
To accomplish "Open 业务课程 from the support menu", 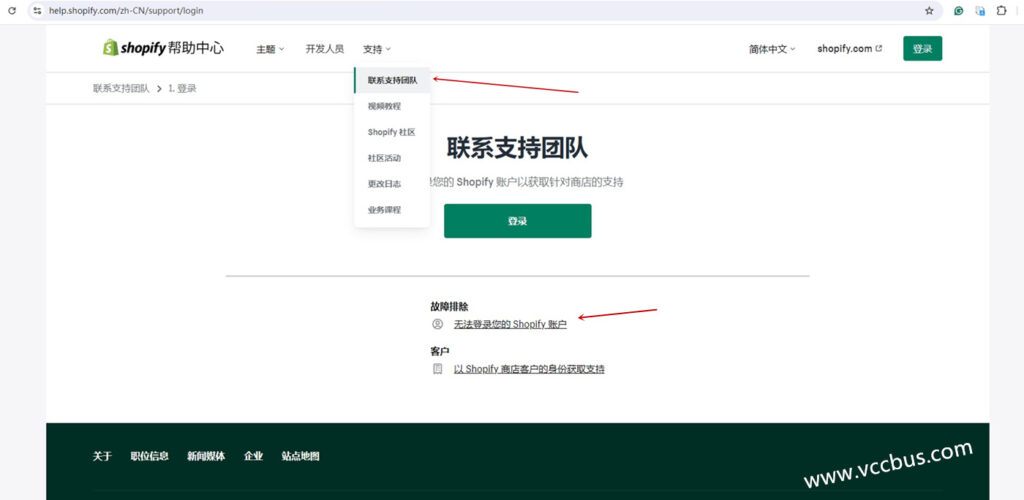I will 384,210.
